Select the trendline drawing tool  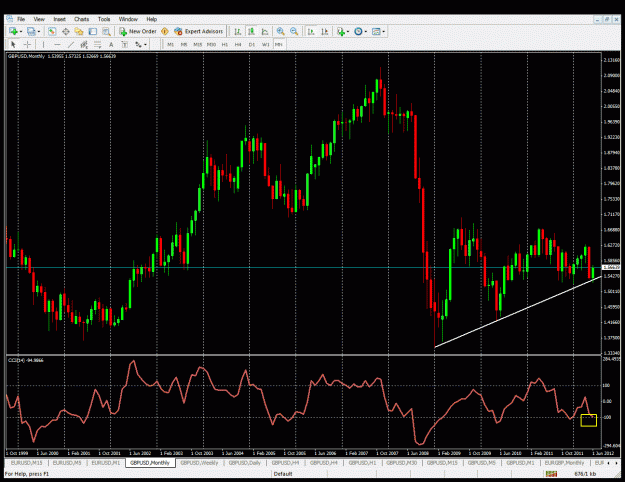(71, 44)
